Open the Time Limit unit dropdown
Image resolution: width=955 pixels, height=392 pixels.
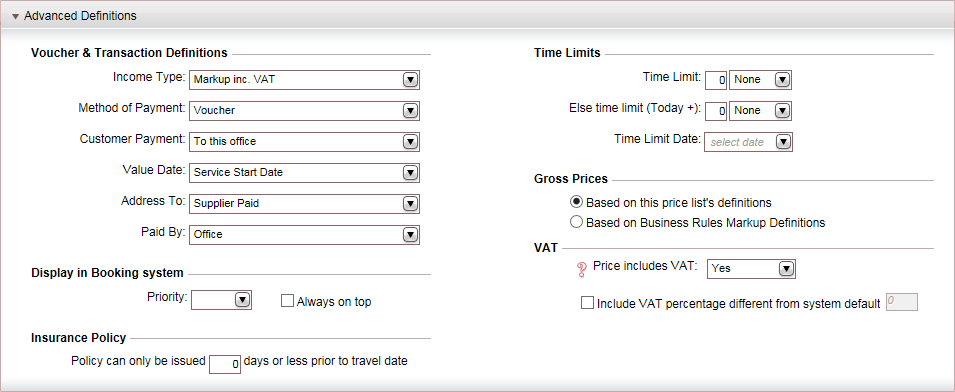pyautogui.click(x=760, y=80)
